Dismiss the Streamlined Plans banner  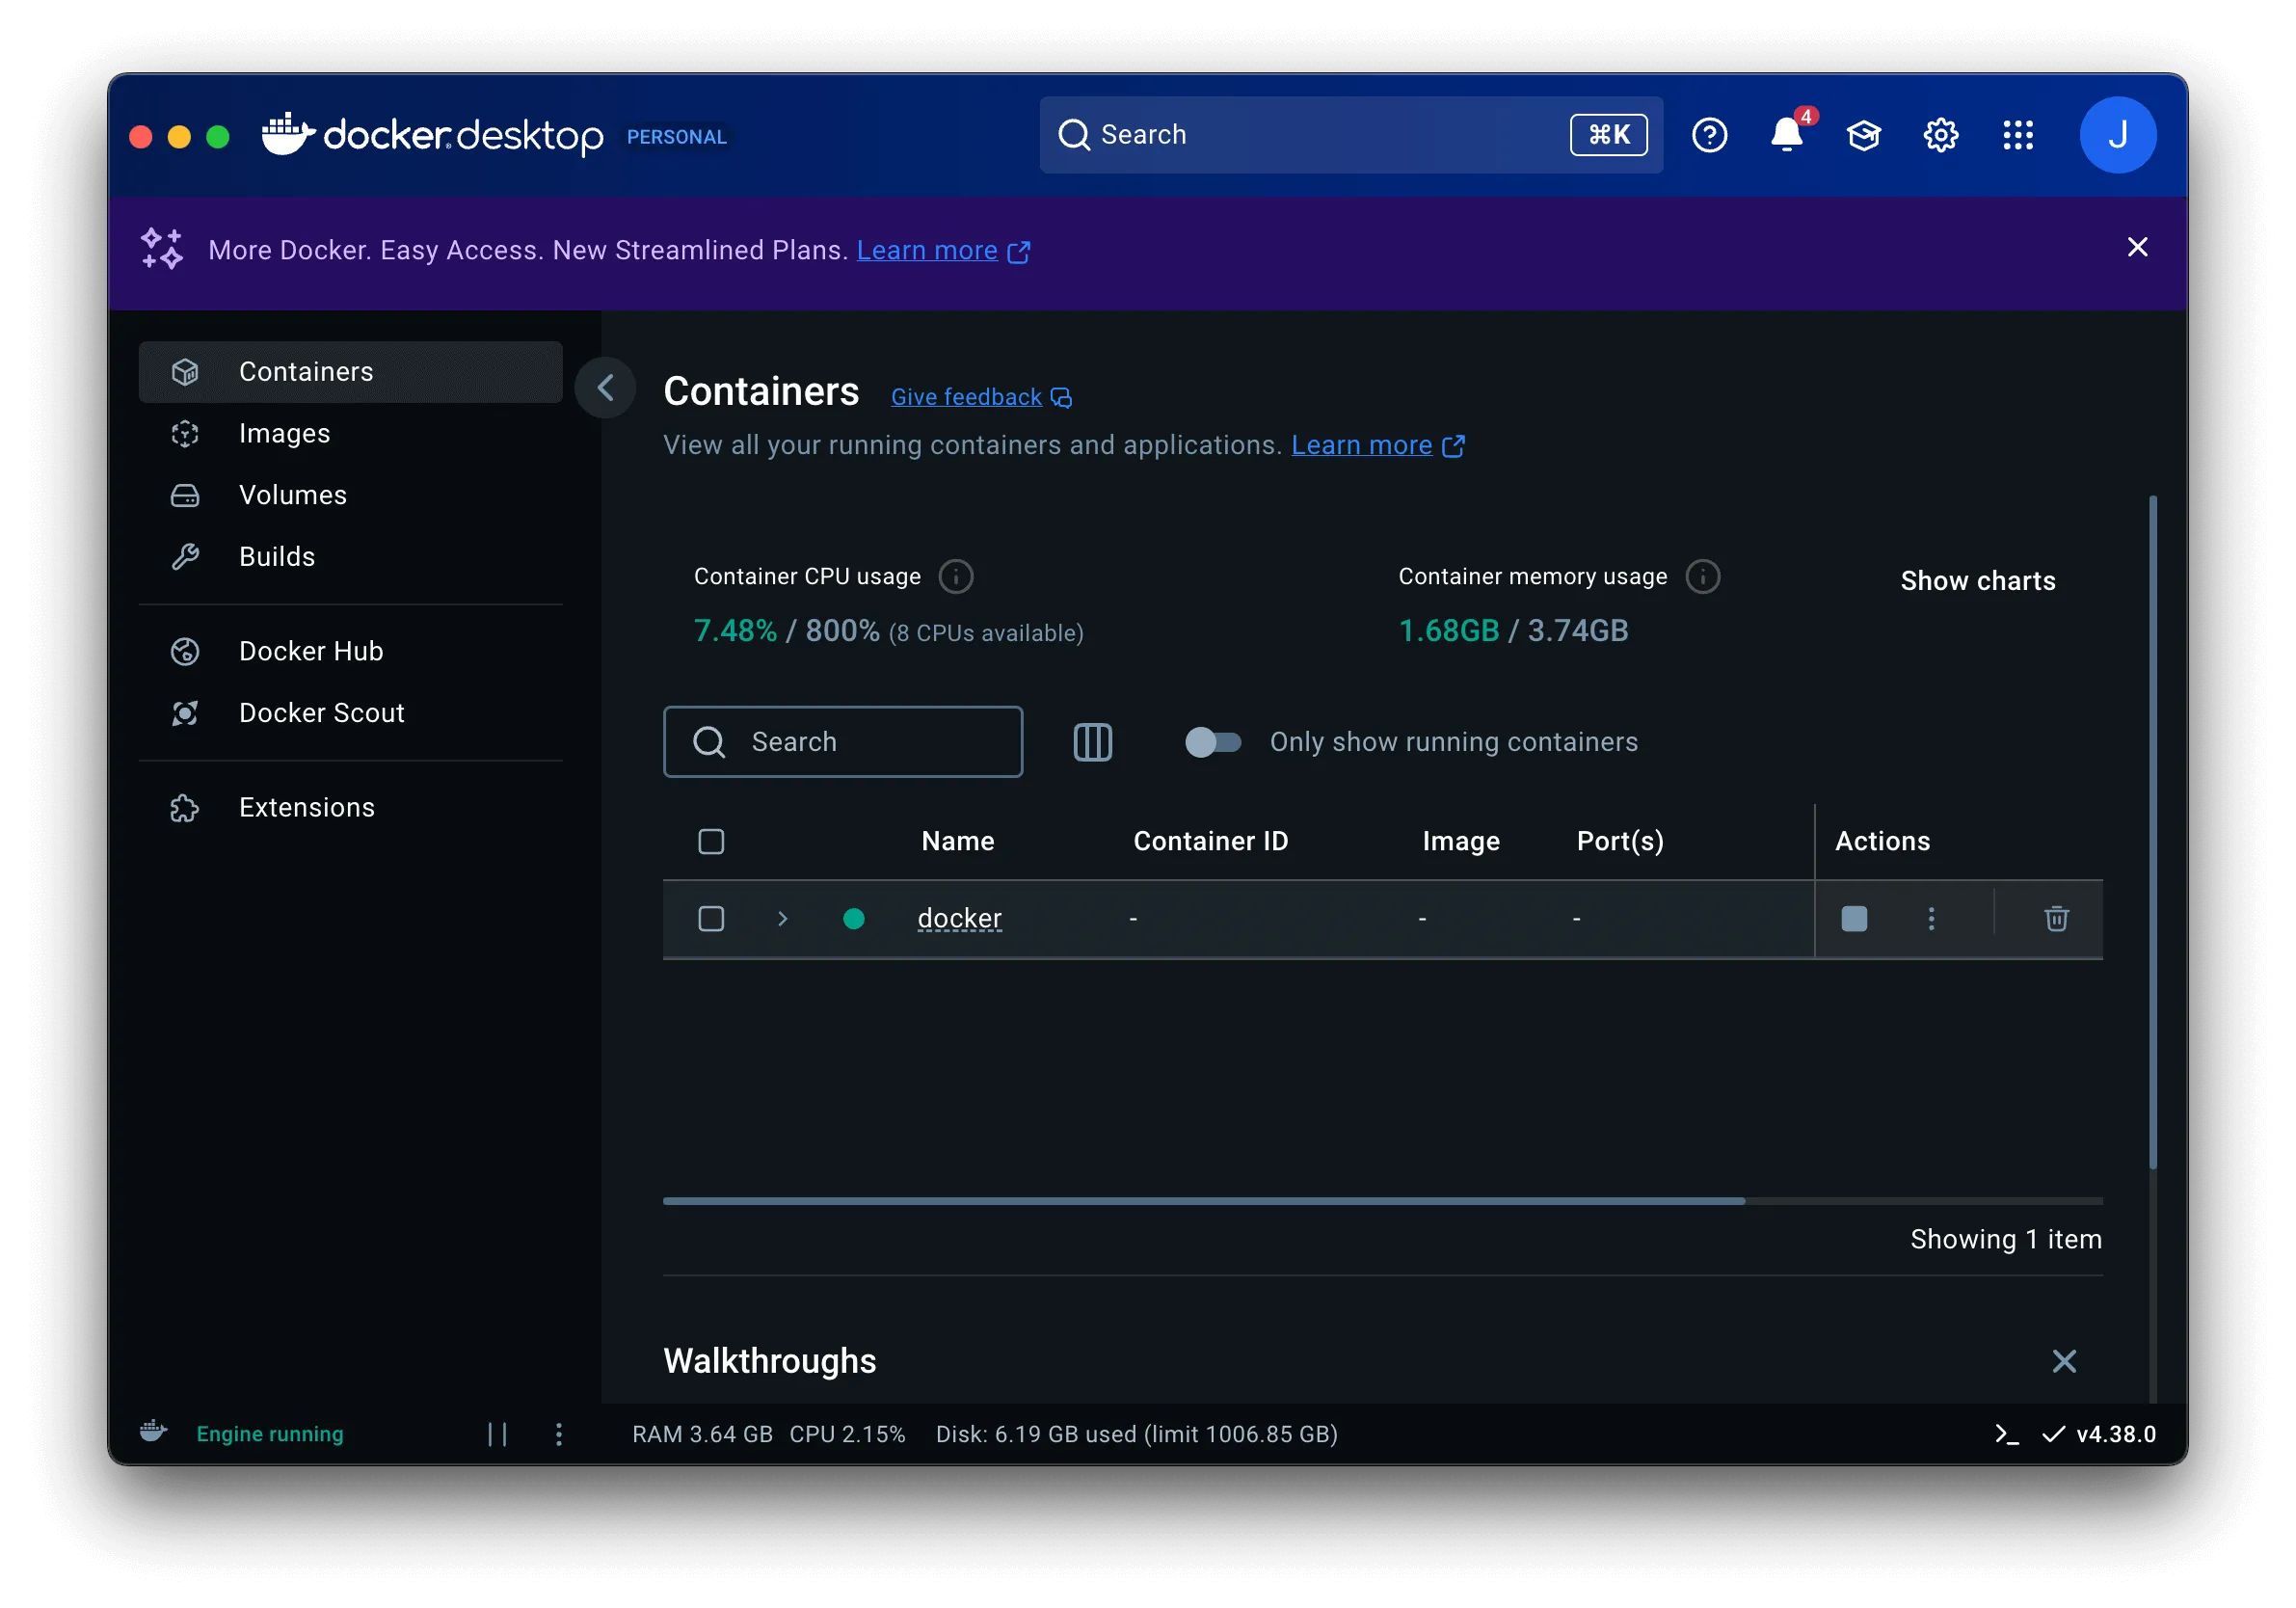[2137, 247]
